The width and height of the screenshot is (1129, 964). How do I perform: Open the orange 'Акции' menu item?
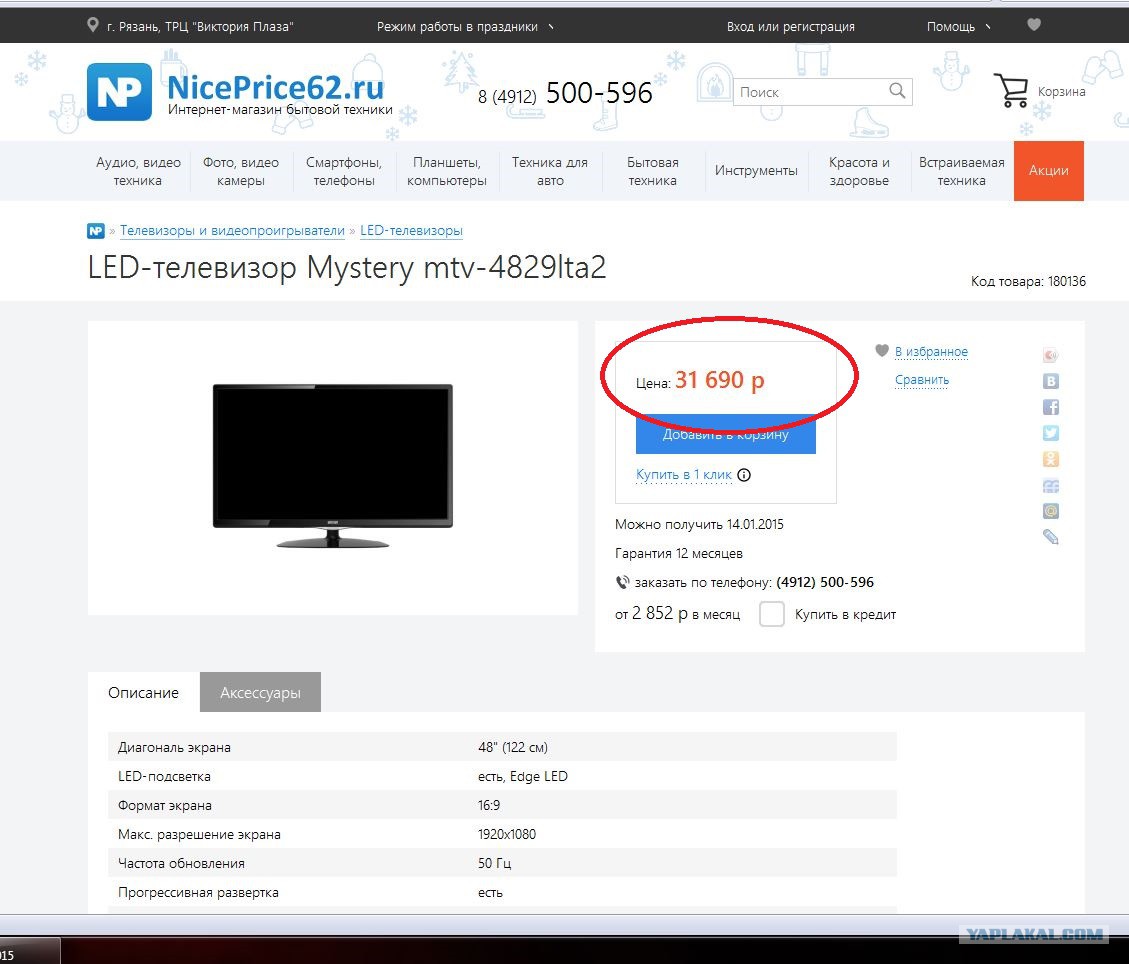pyautogui.click(x=1048, y=171)
